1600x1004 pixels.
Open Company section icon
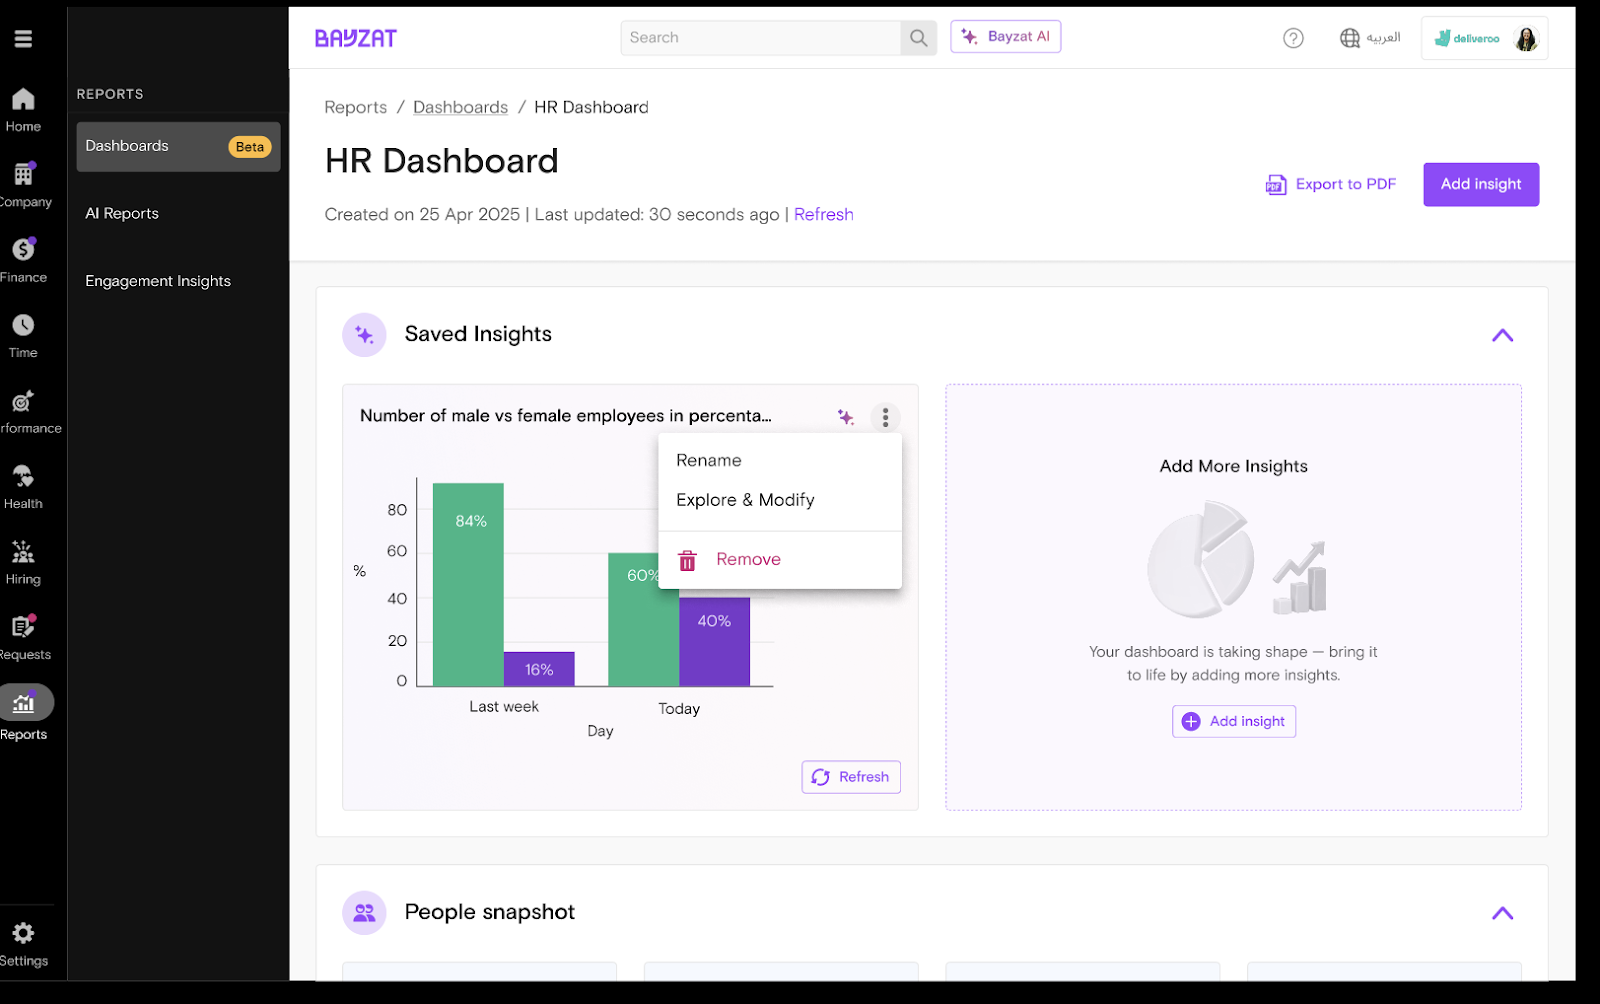pos(23,174)
